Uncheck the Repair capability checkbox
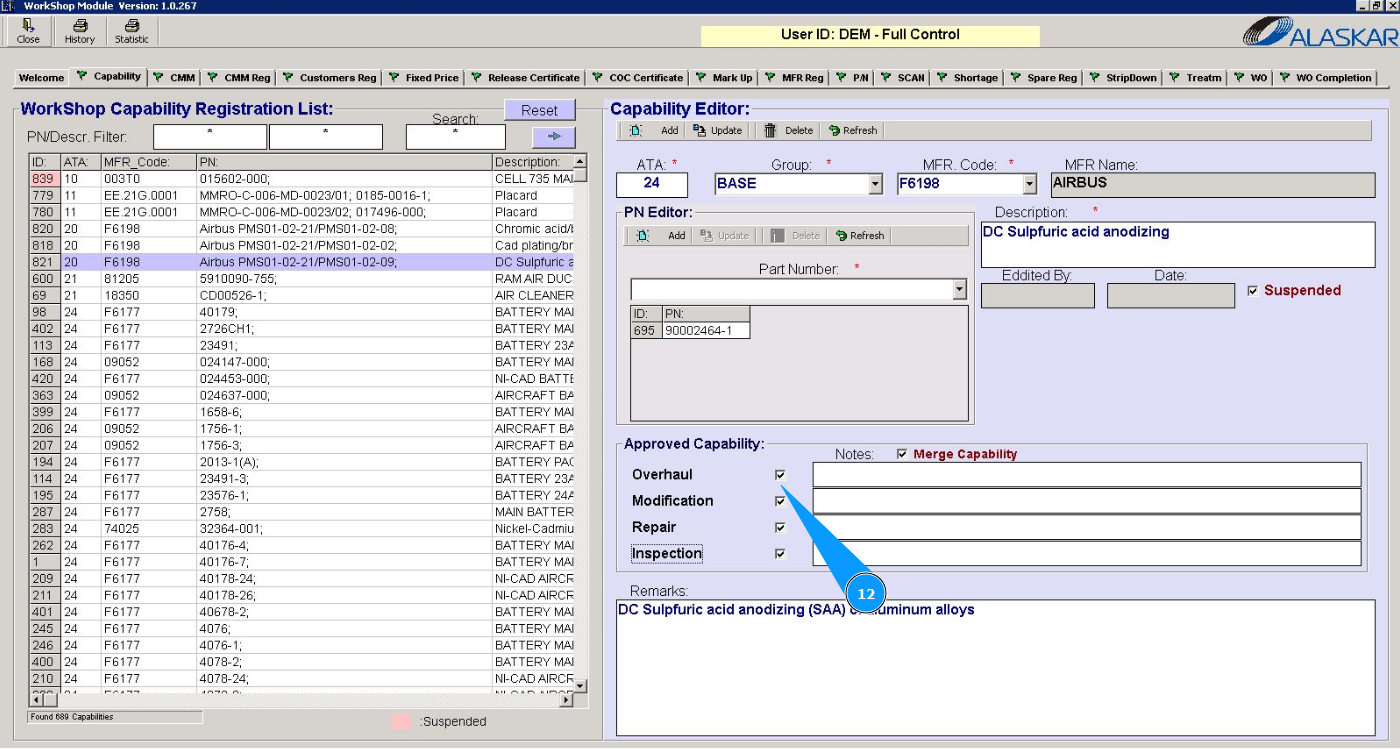Screen dimensions: 1400x749 tap(780, 528)
